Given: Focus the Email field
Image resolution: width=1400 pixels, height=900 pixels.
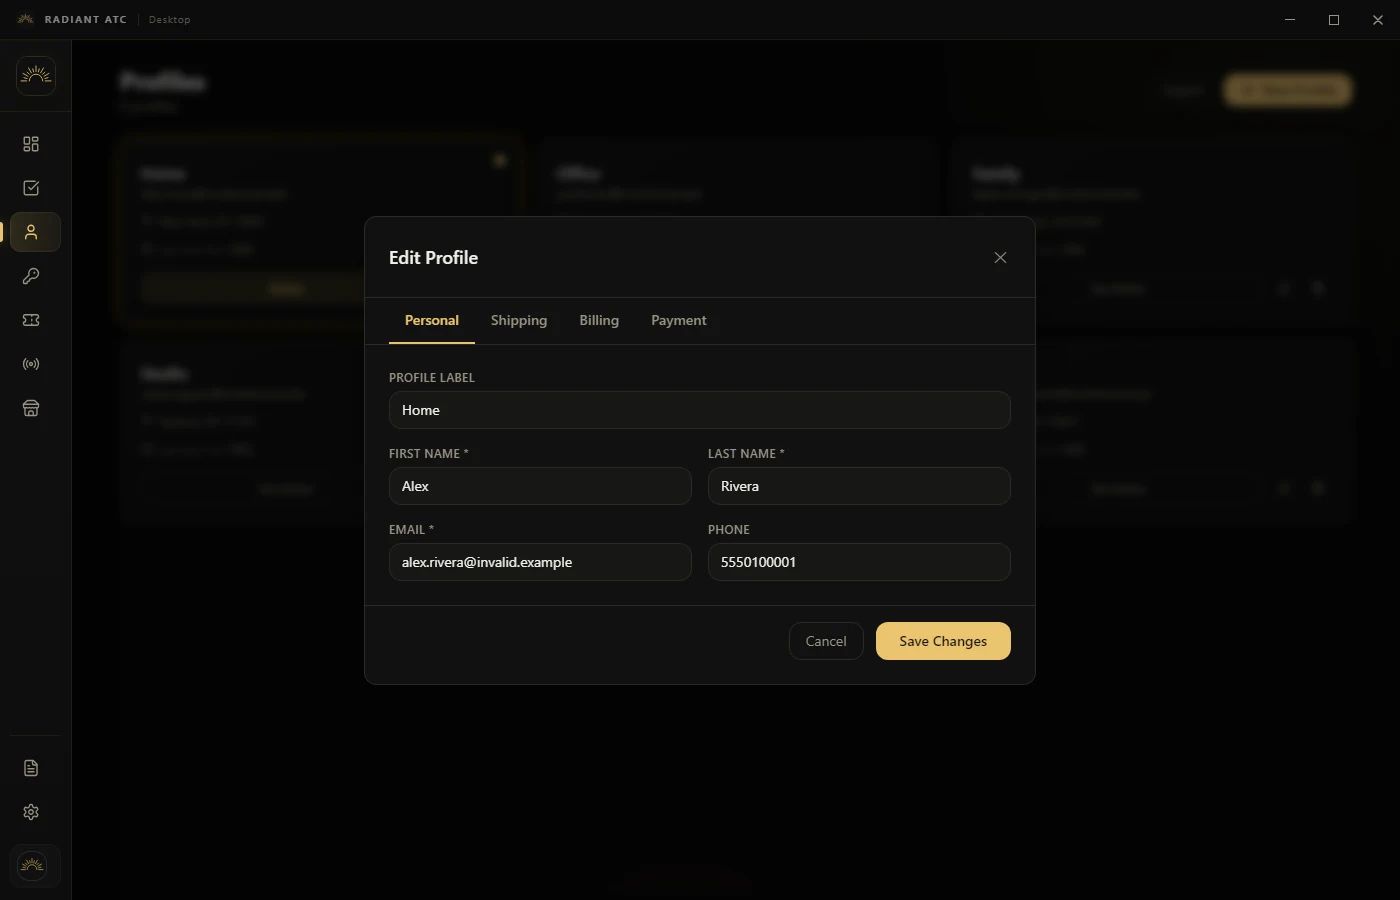Looking at the screenshot, I should click(x=540, y=562).
